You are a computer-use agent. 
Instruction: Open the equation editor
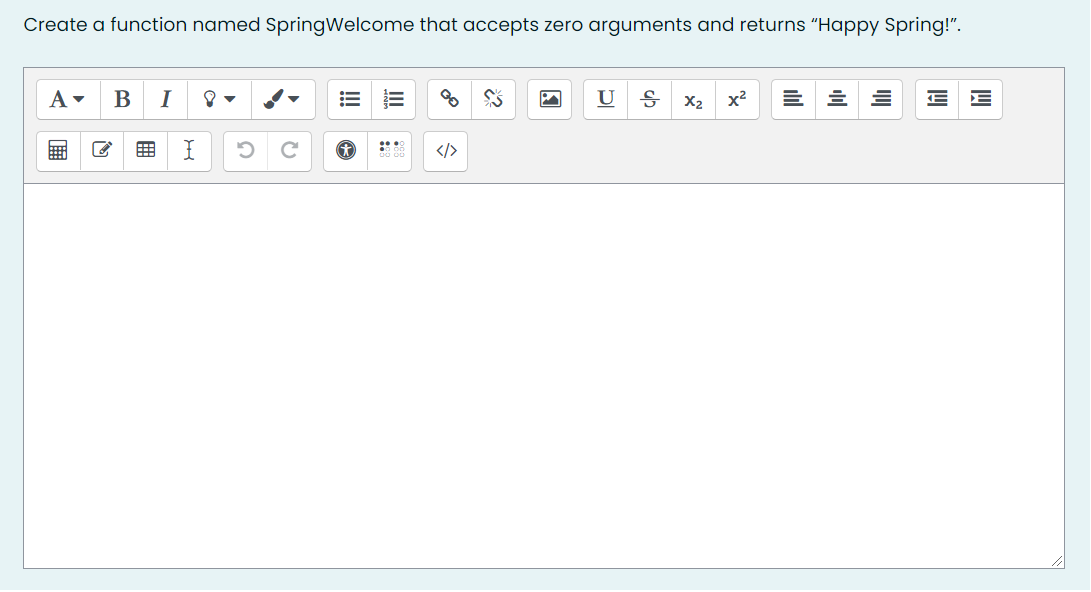point(57,151)
